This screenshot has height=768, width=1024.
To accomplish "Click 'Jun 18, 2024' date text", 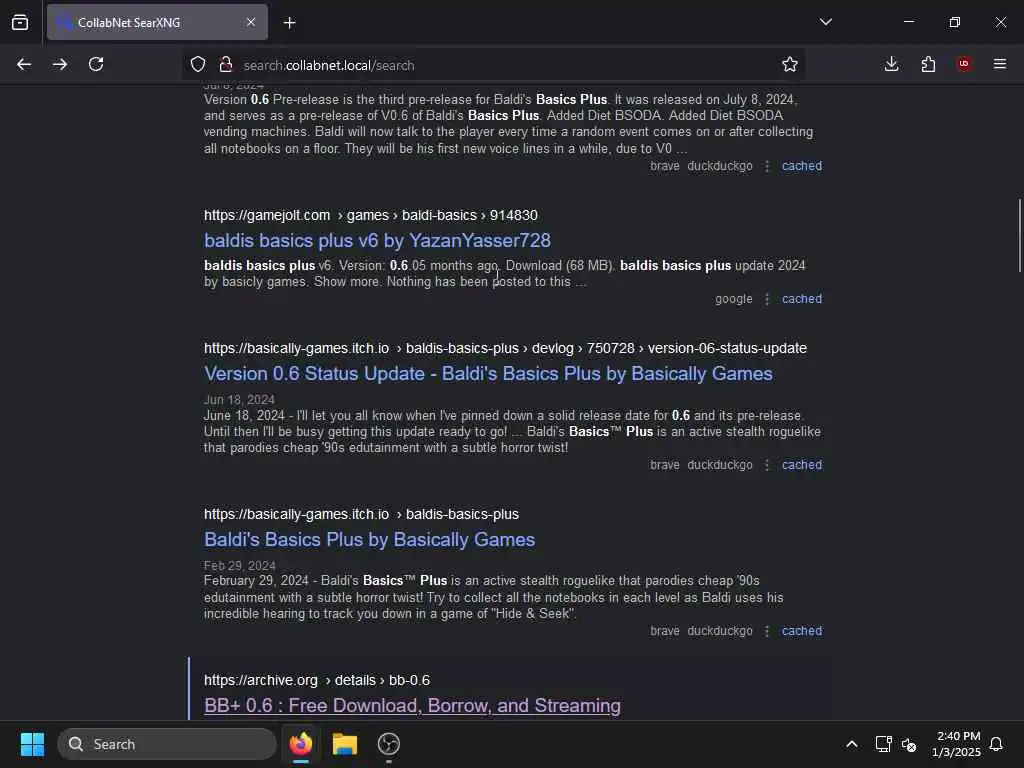I will (239, 399).
